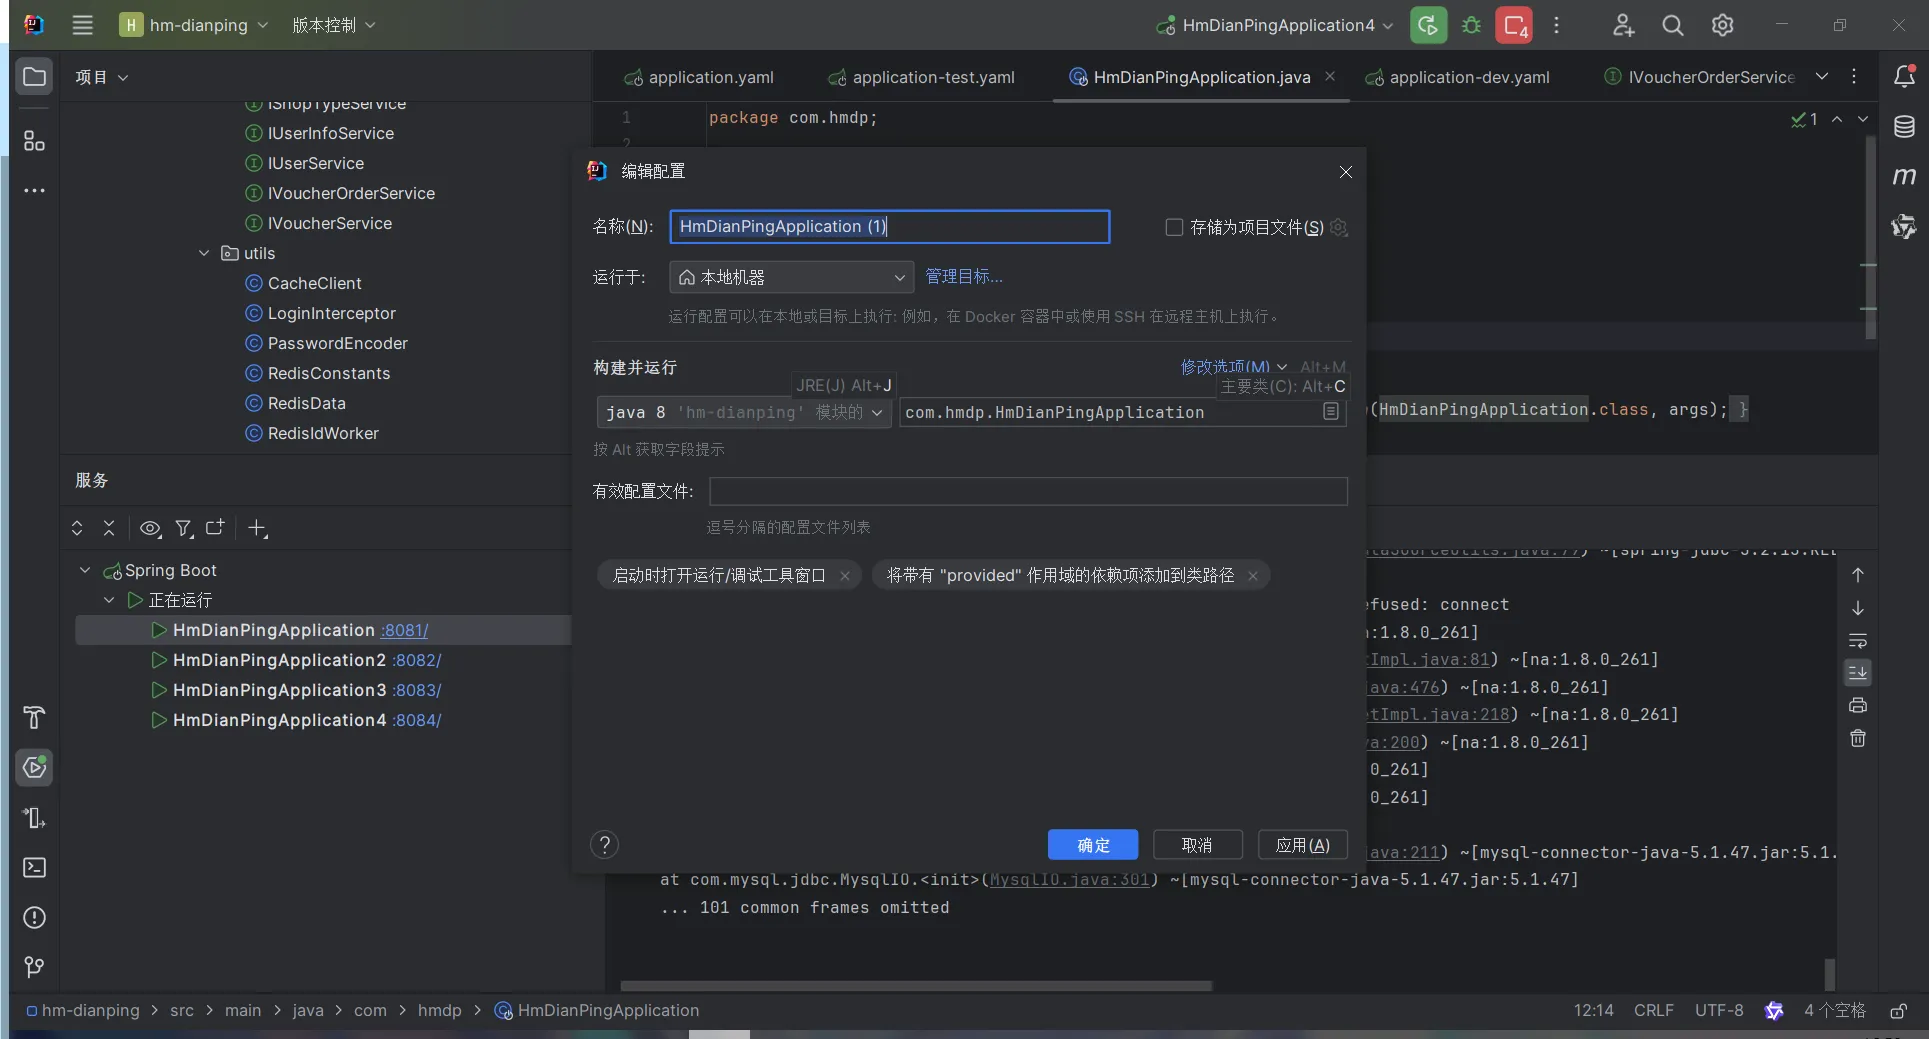Click the Apply button in dialog
This screenshot has width=1929, height=1039.
coord(1302,845)
